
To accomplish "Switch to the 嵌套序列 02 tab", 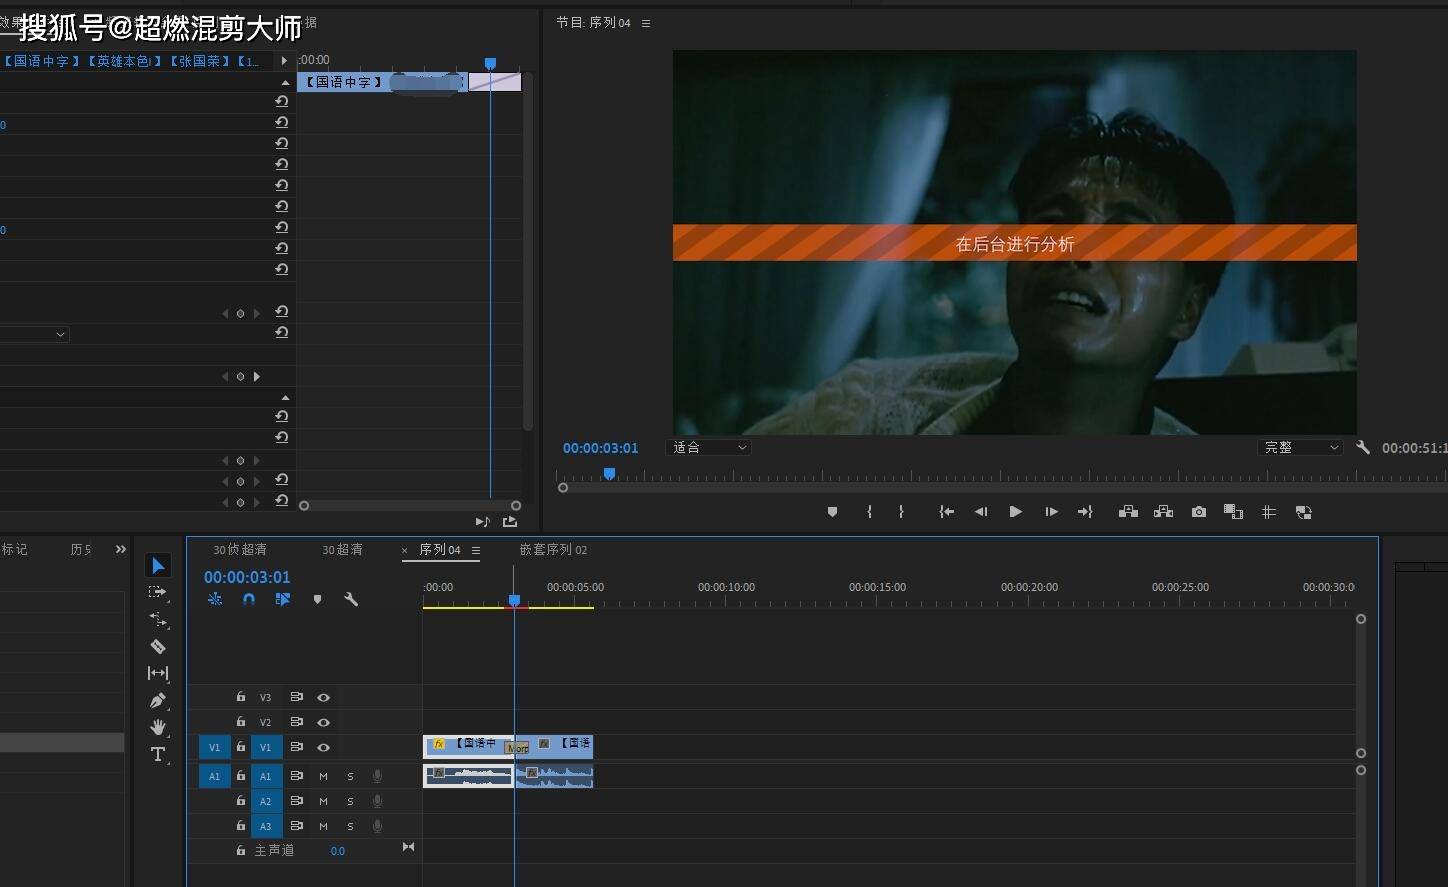I will coord(553,550).
